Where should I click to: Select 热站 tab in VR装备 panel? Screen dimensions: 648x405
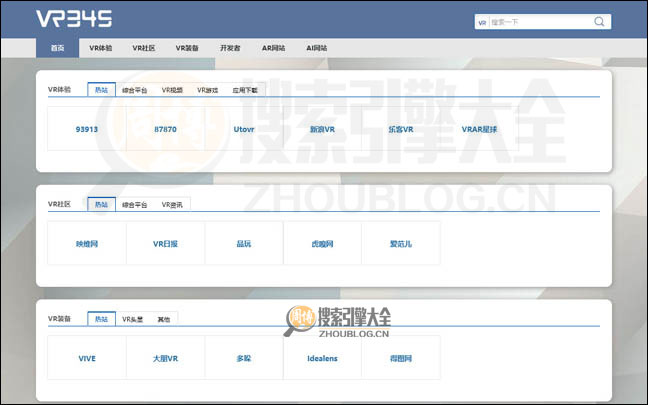tap(102, 319)
